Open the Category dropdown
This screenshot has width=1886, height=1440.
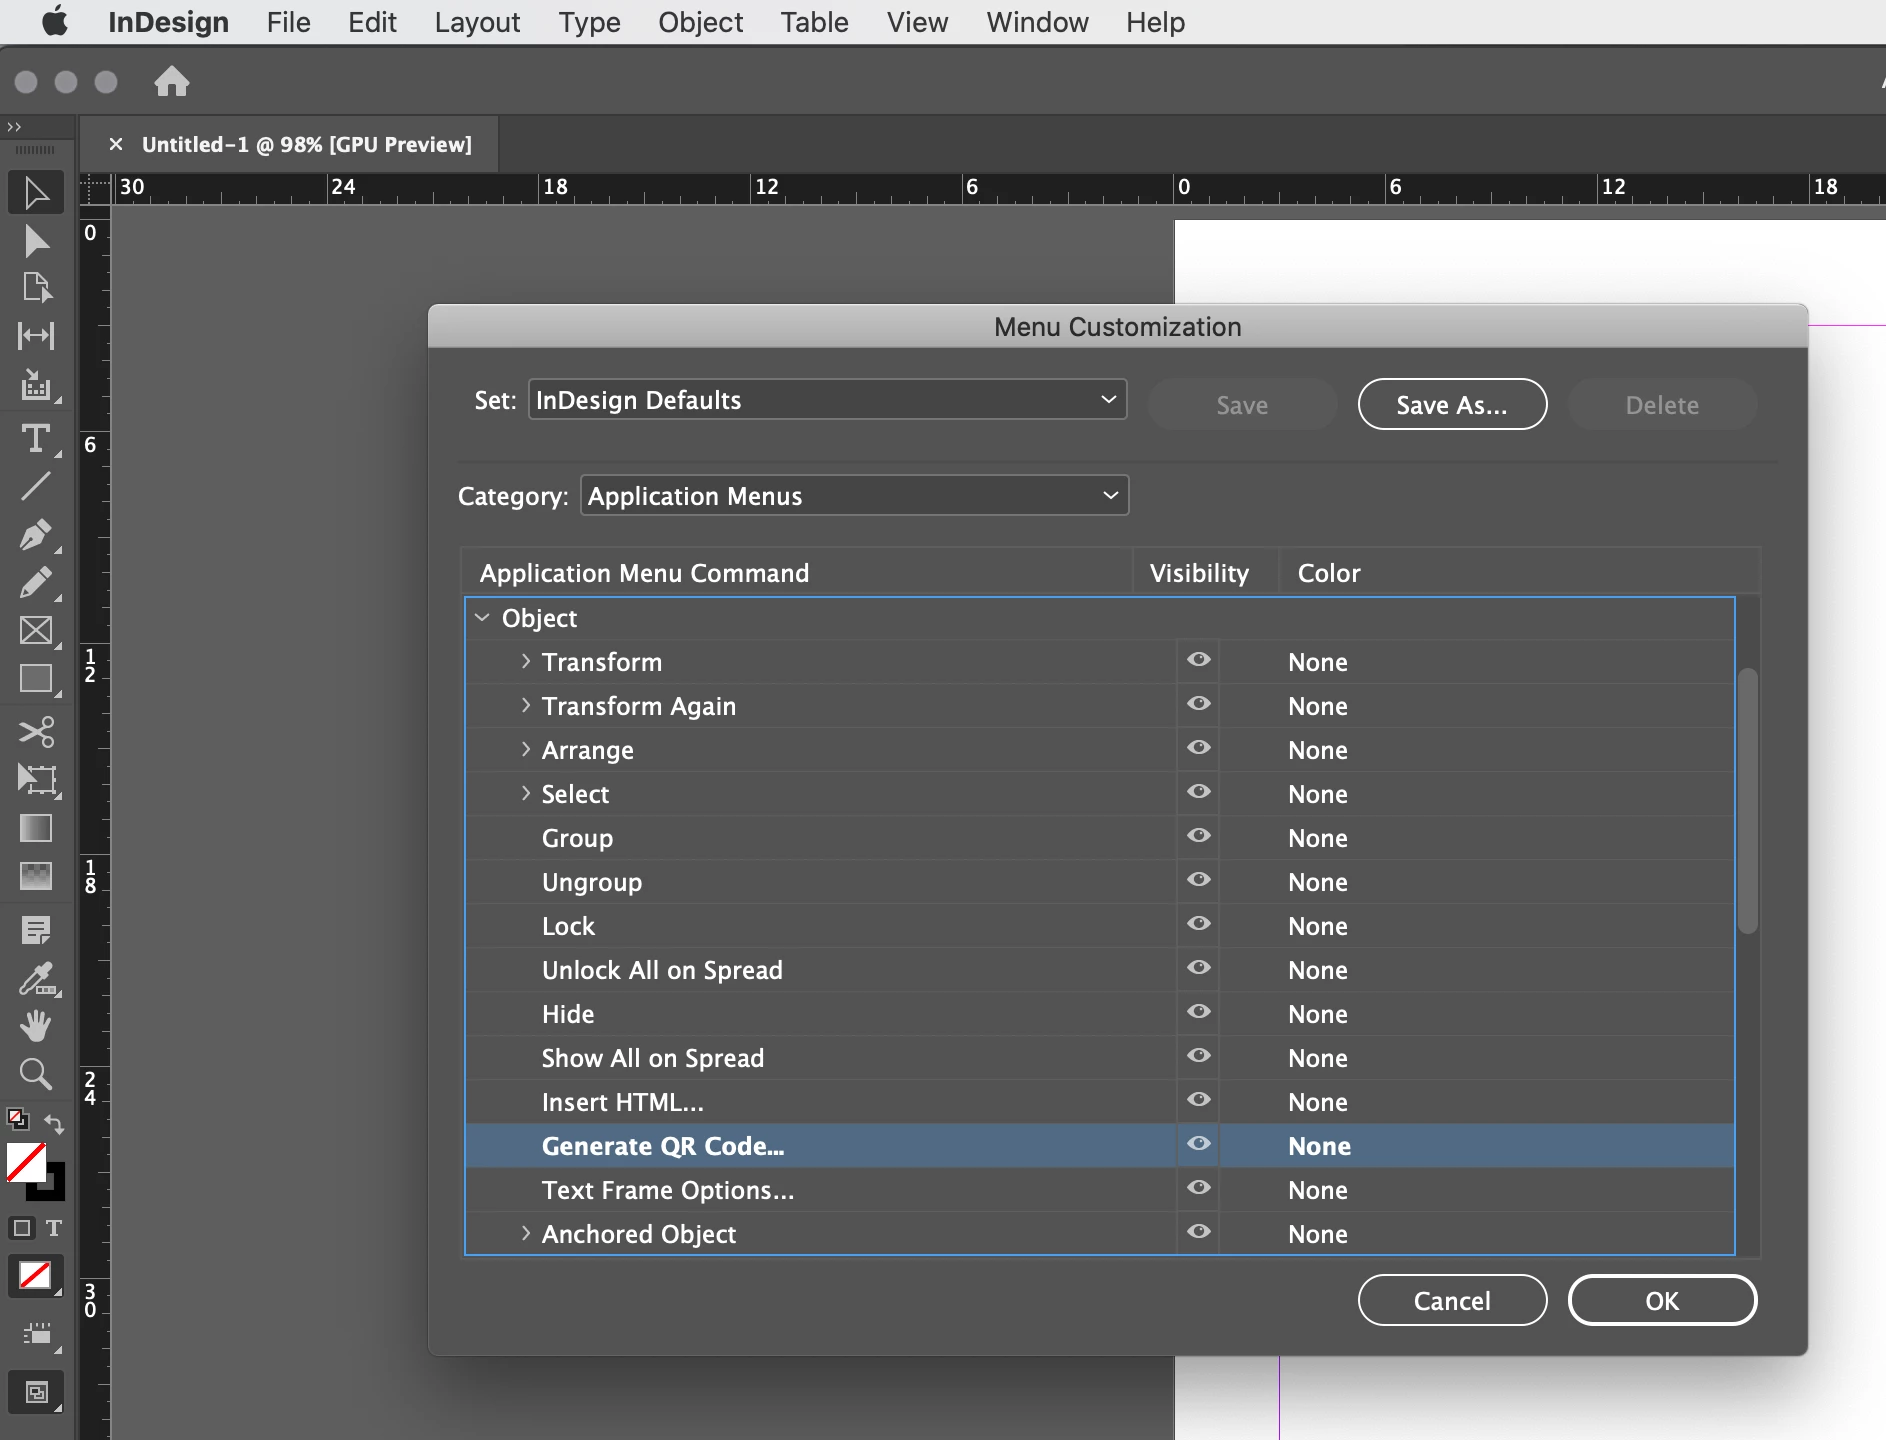coord(854,496)
